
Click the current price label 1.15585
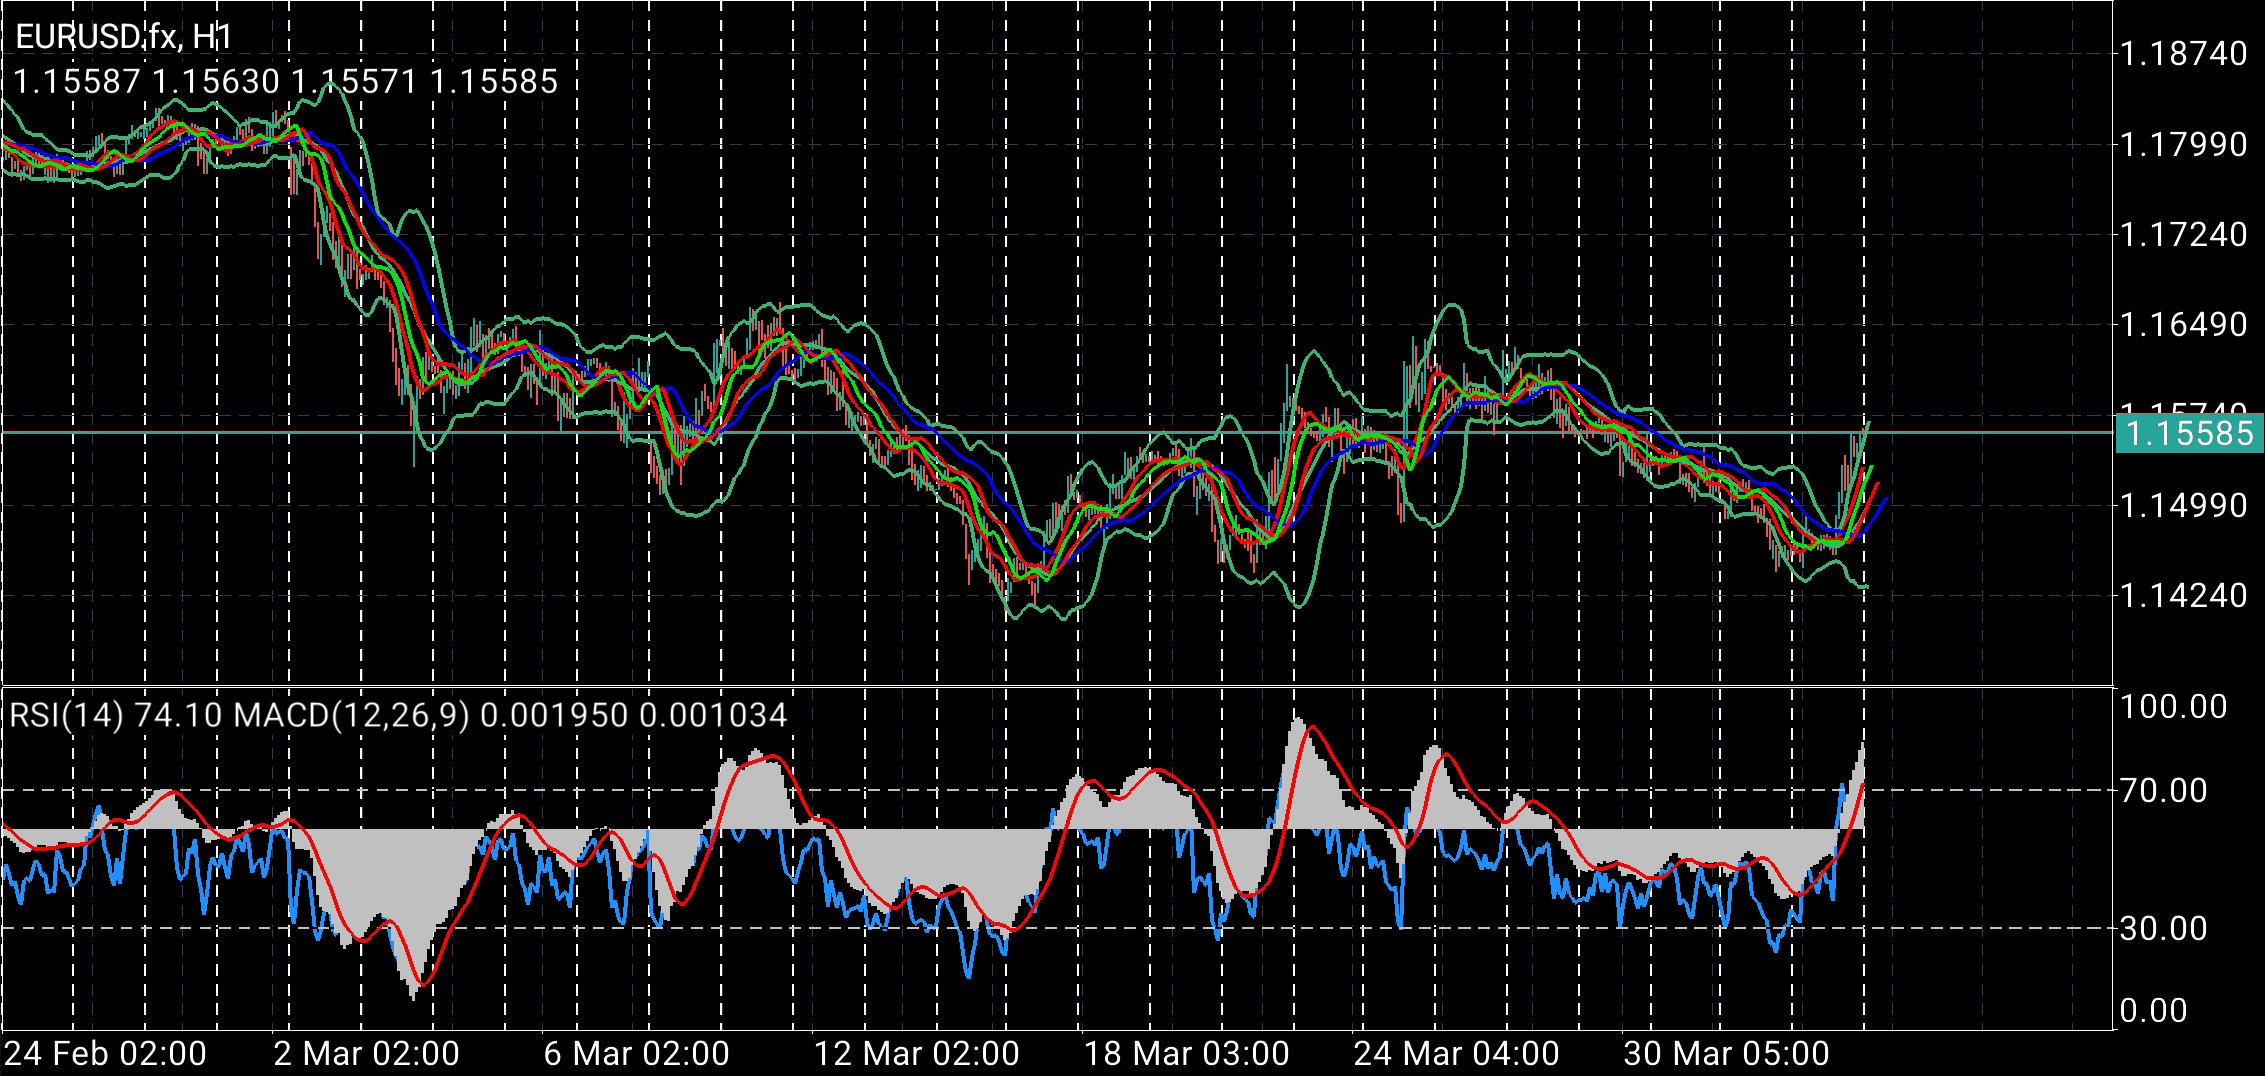[2189, 433]
